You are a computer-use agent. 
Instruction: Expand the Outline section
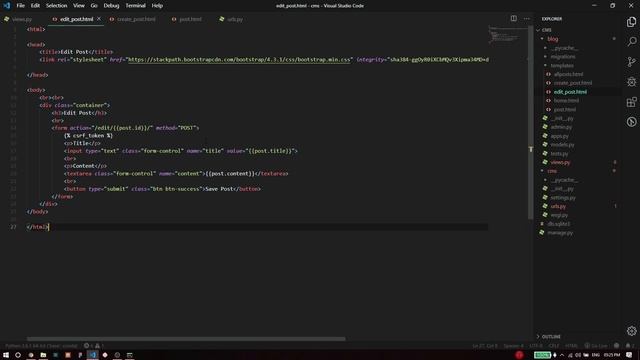(551, 337)
